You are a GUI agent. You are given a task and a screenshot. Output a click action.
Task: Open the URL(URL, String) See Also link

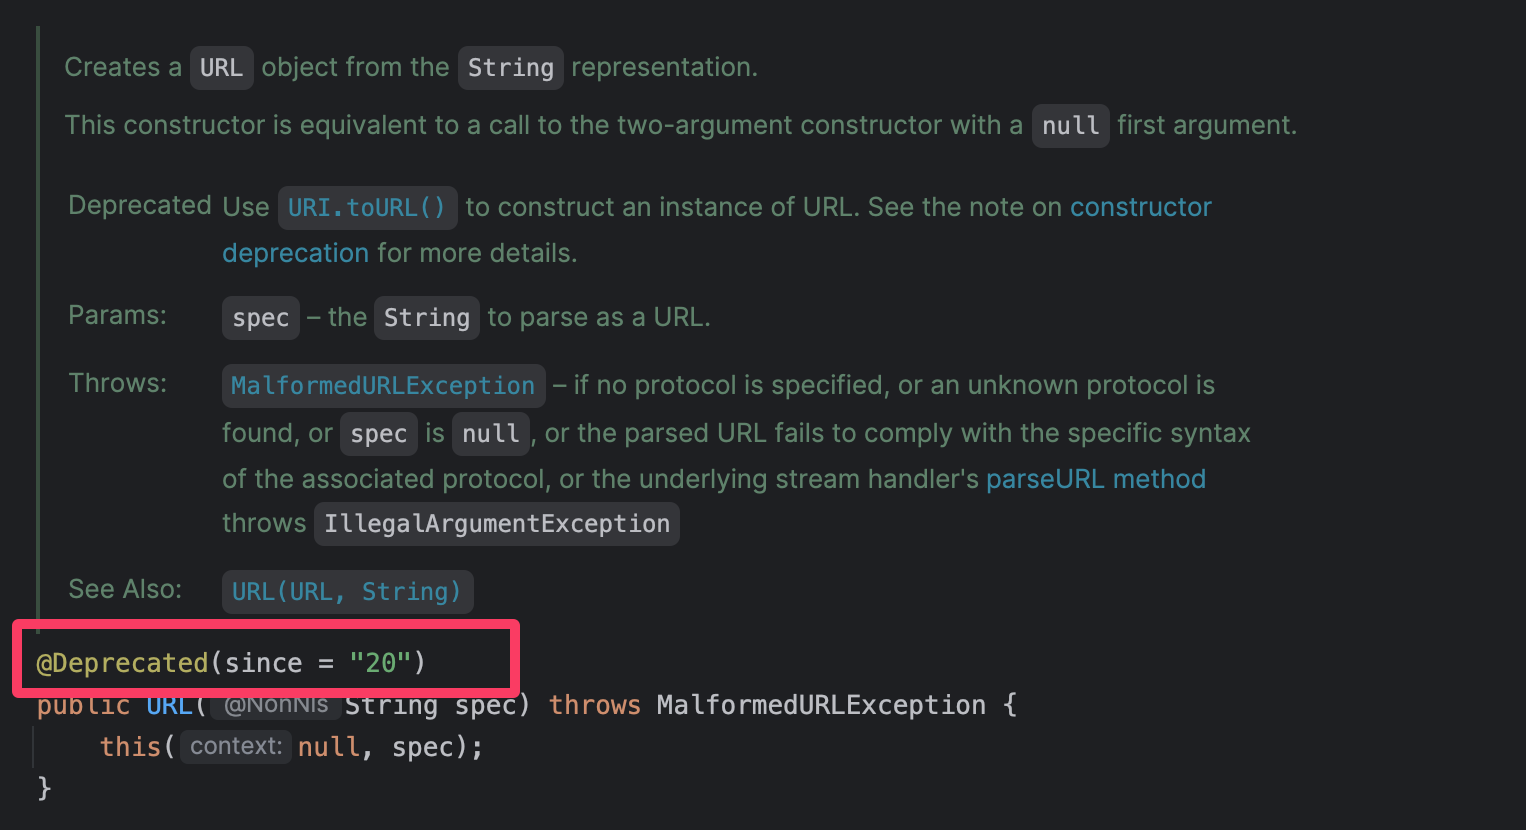346,592
